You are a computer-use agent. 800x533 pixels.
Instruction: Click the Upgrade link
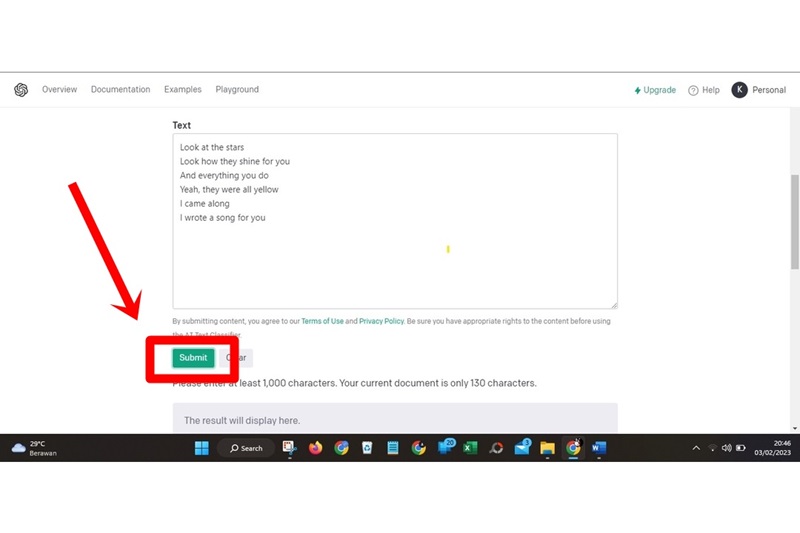pyautogui.click(x=655, y=90)
